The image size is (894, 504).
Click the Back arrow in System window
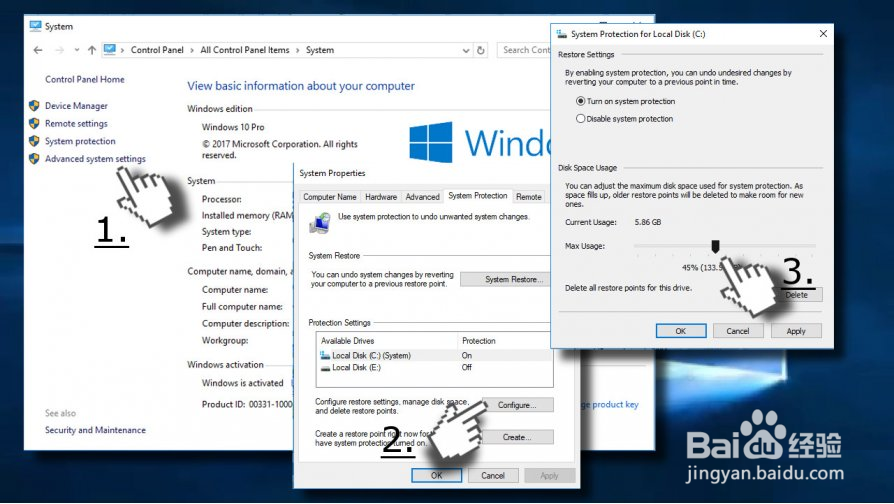pos(38,50)
